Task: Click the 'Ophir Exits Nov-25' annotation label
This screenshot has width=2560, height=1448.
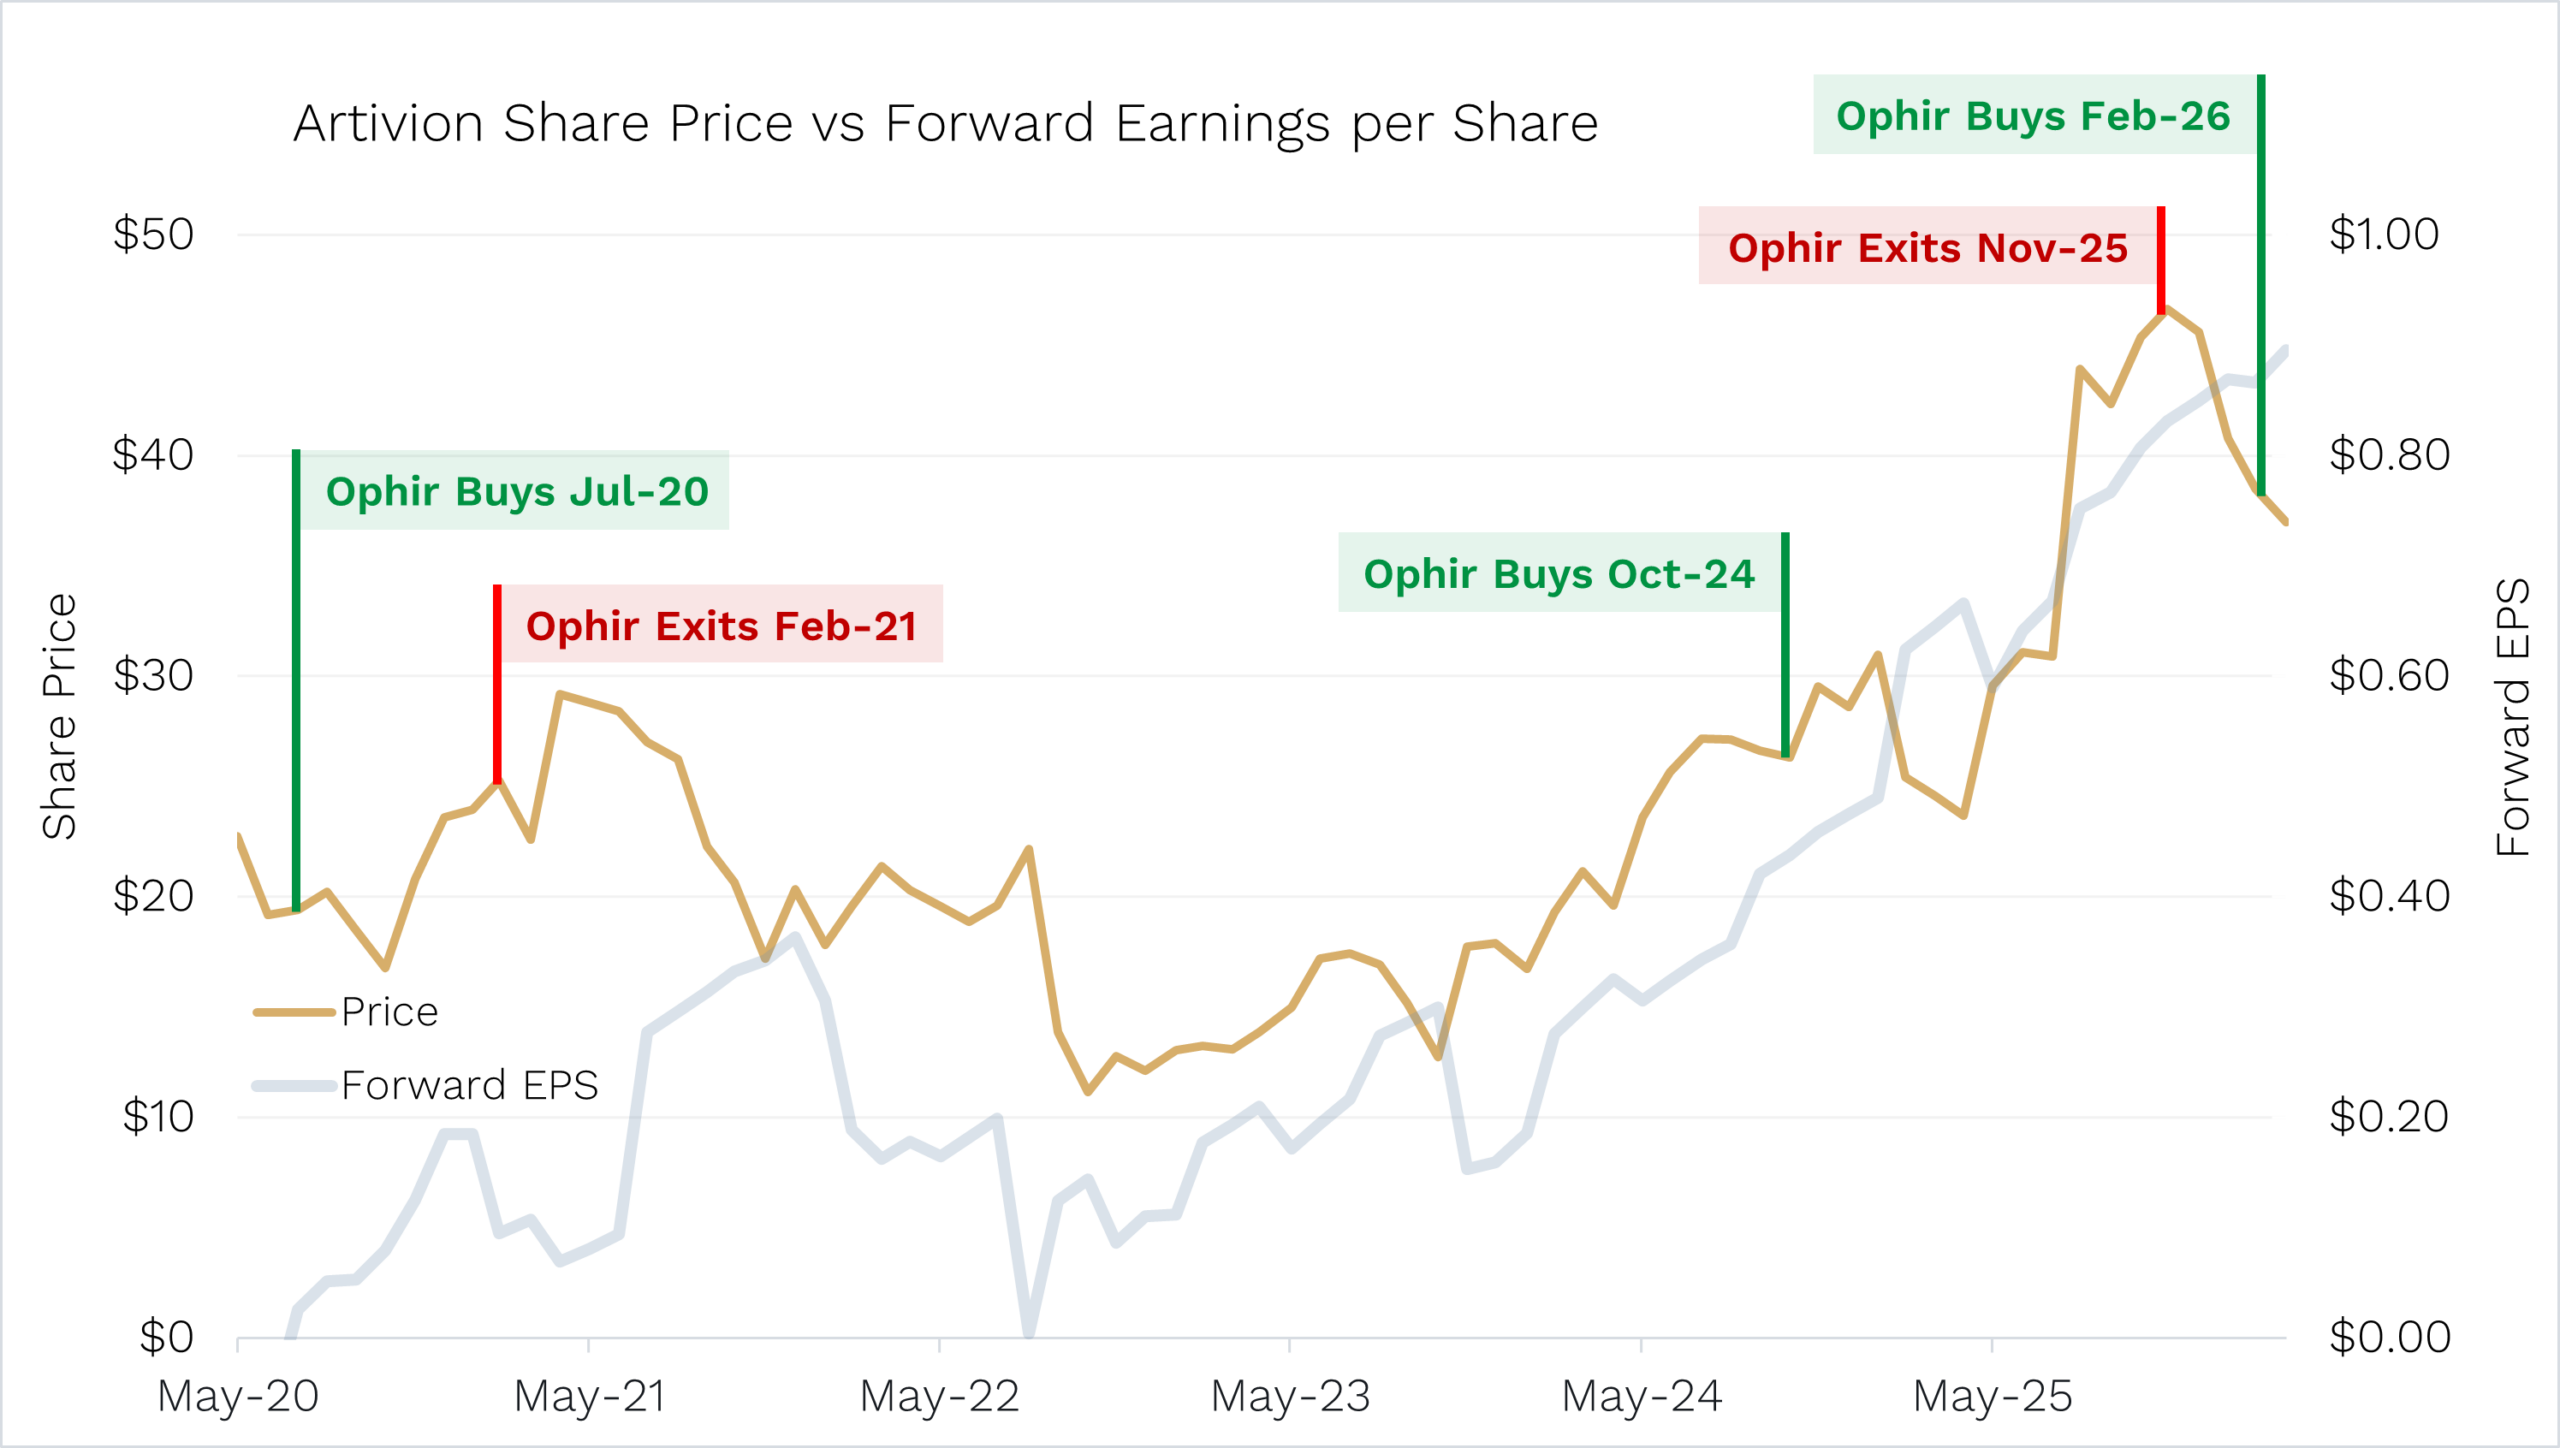Action: (x=1927, y=247)
